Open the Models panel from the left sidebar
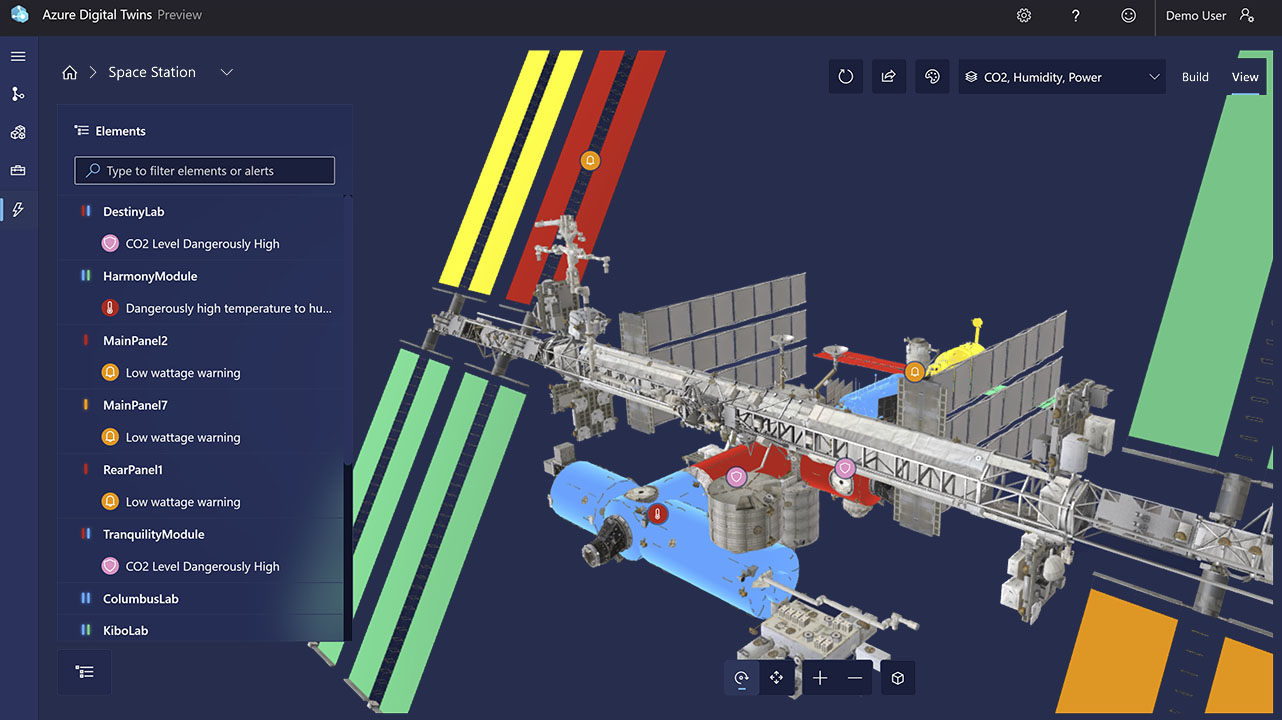The height and width of the screenshot is (720, 1282). (x=18, y=132)
